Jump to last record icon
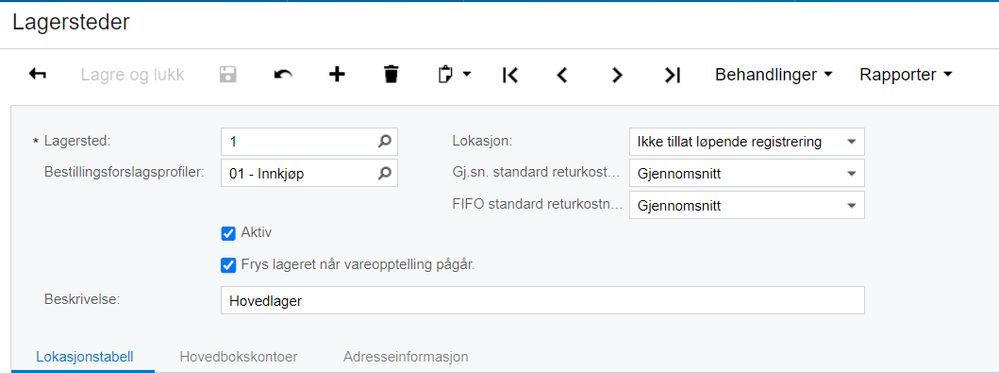 point(672,75)
